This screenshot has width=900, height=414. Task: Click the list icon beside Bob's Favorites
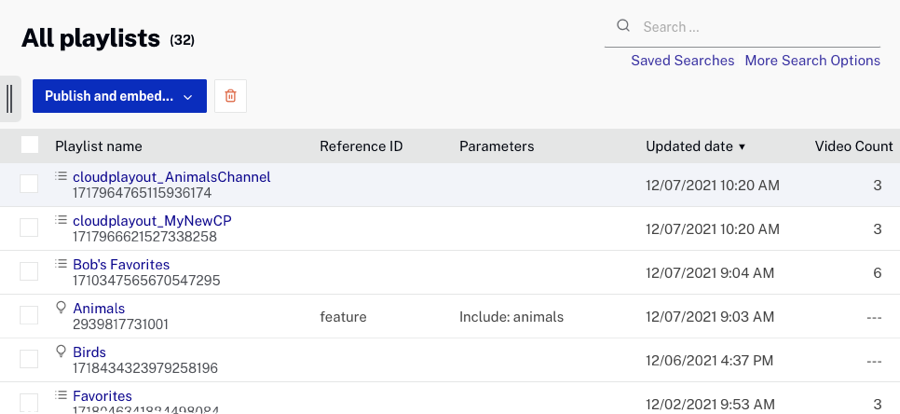pyautogui.click(x=61, y=264)
